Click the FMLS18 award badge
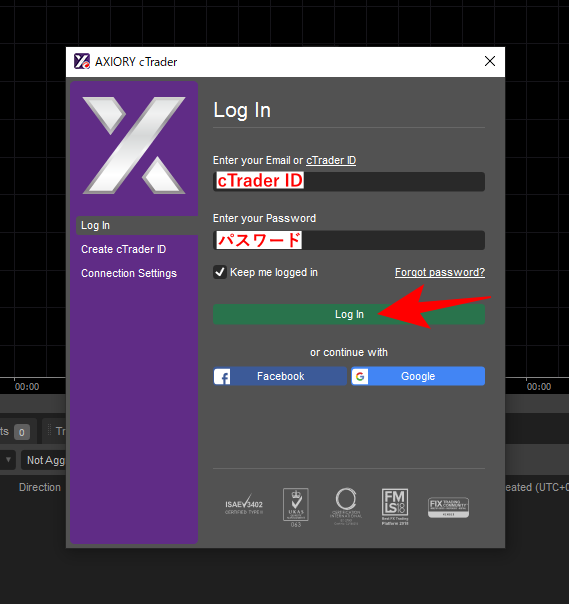 tap(395, 507)
